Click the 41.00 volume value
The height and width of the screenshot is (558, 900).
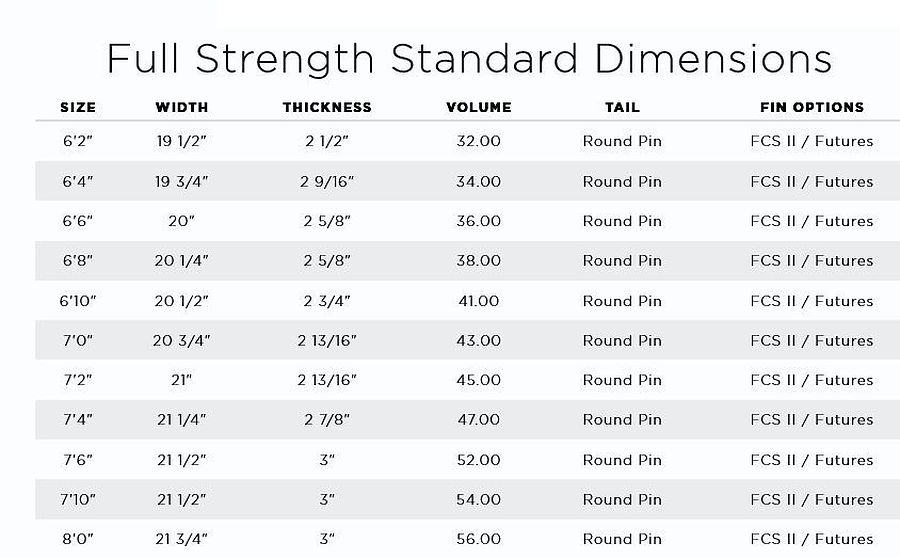479,301
